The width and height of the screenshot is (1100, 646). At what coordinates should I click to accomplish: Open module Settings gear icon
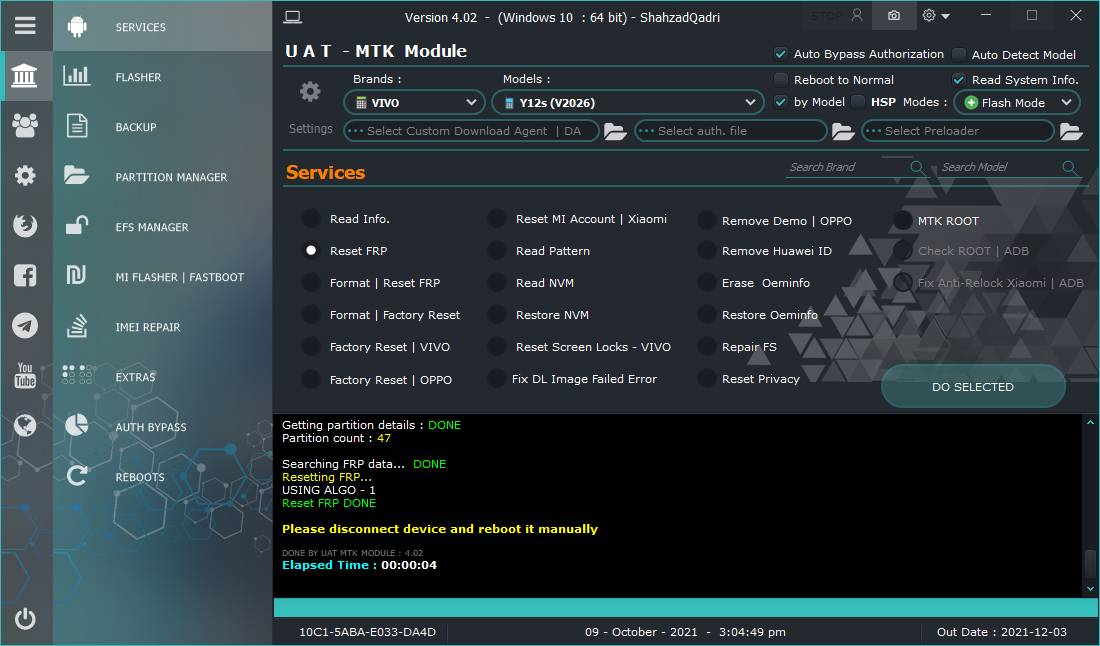310,92
